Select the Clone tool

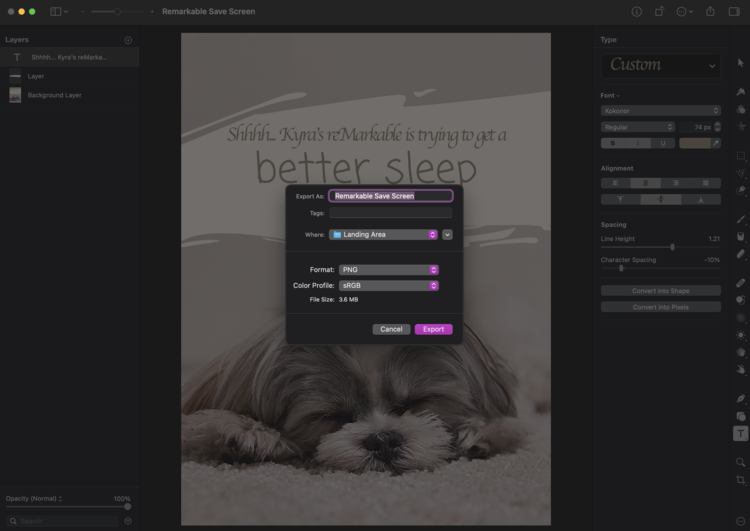[x=740, y=300]
